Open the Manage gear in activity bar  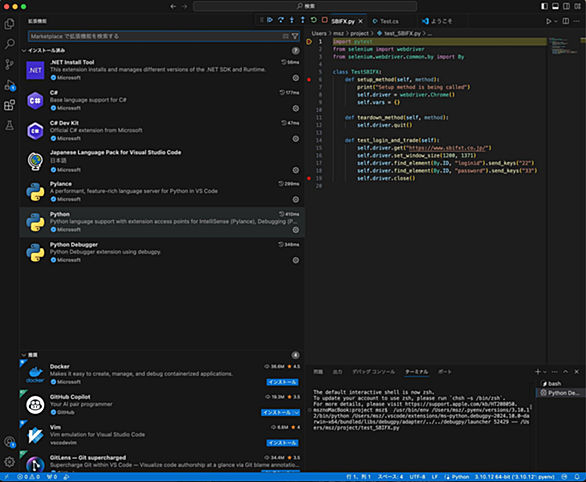point(9,462)
